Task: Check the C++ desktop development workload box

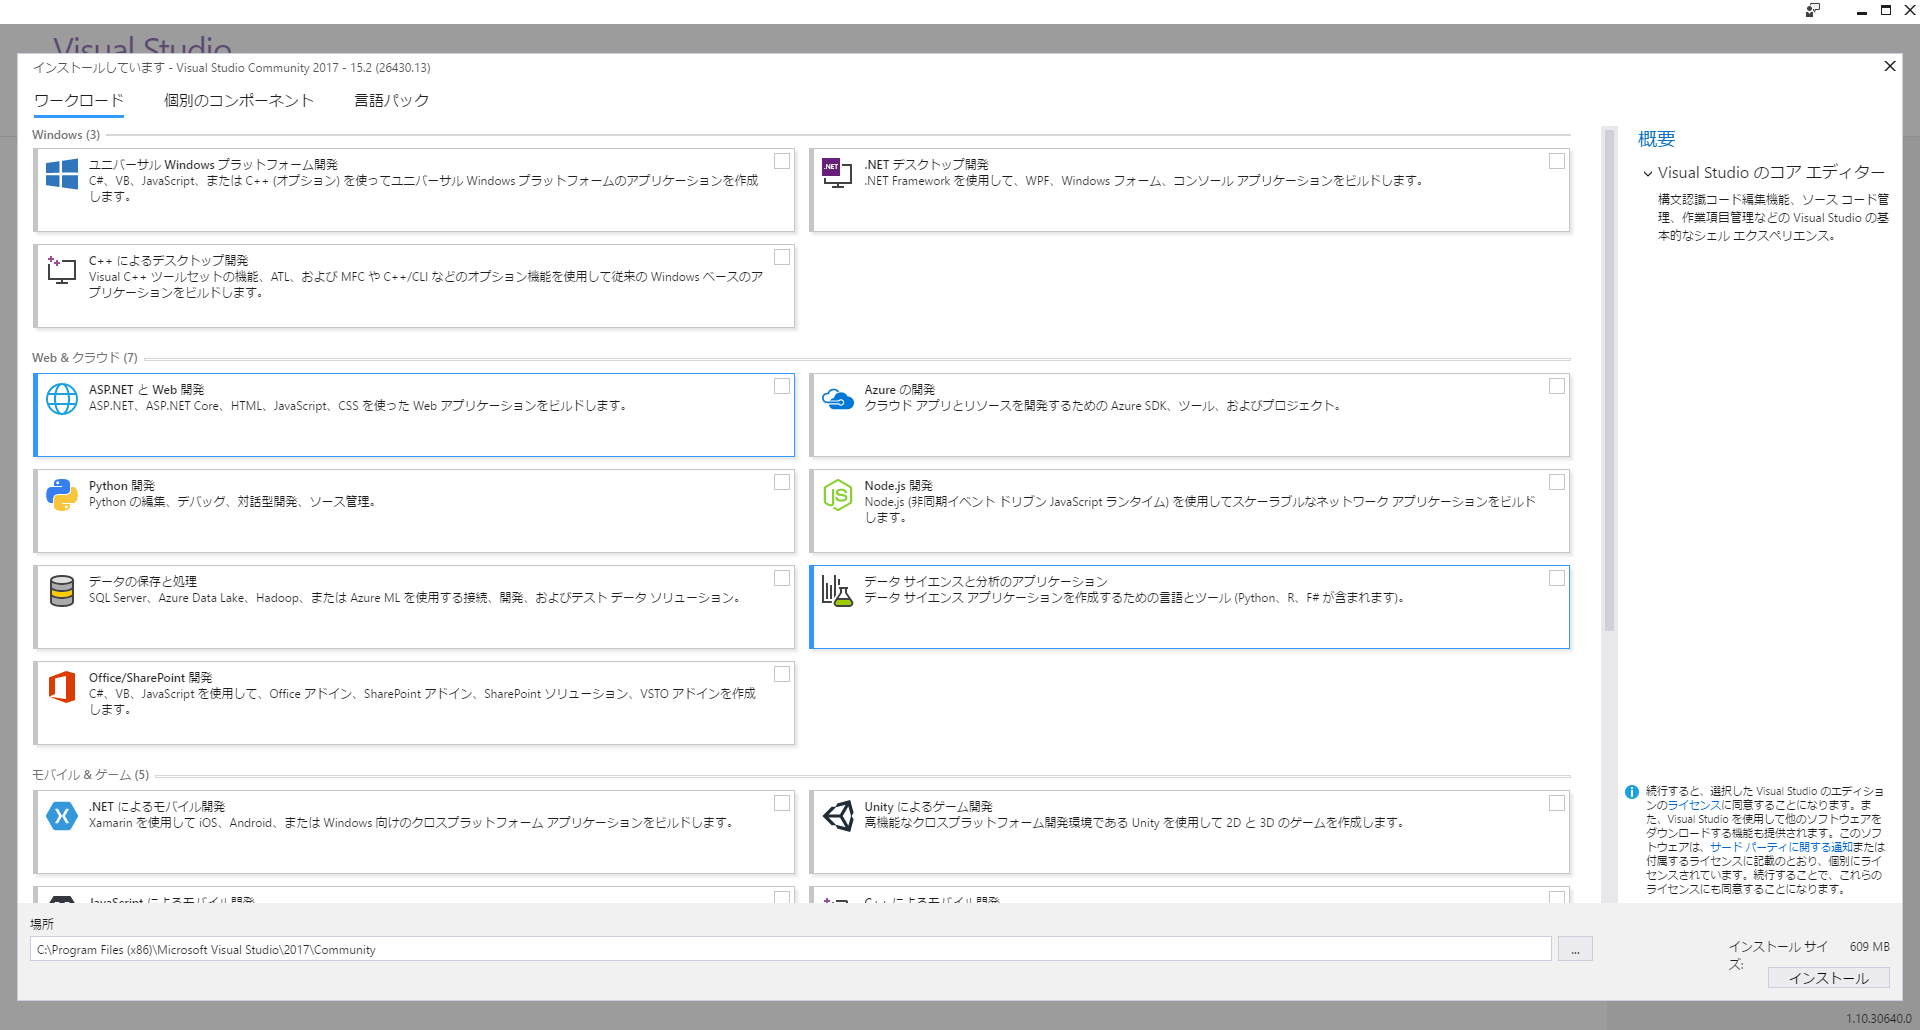Action: pyautogui.click(x=782, y=257)
